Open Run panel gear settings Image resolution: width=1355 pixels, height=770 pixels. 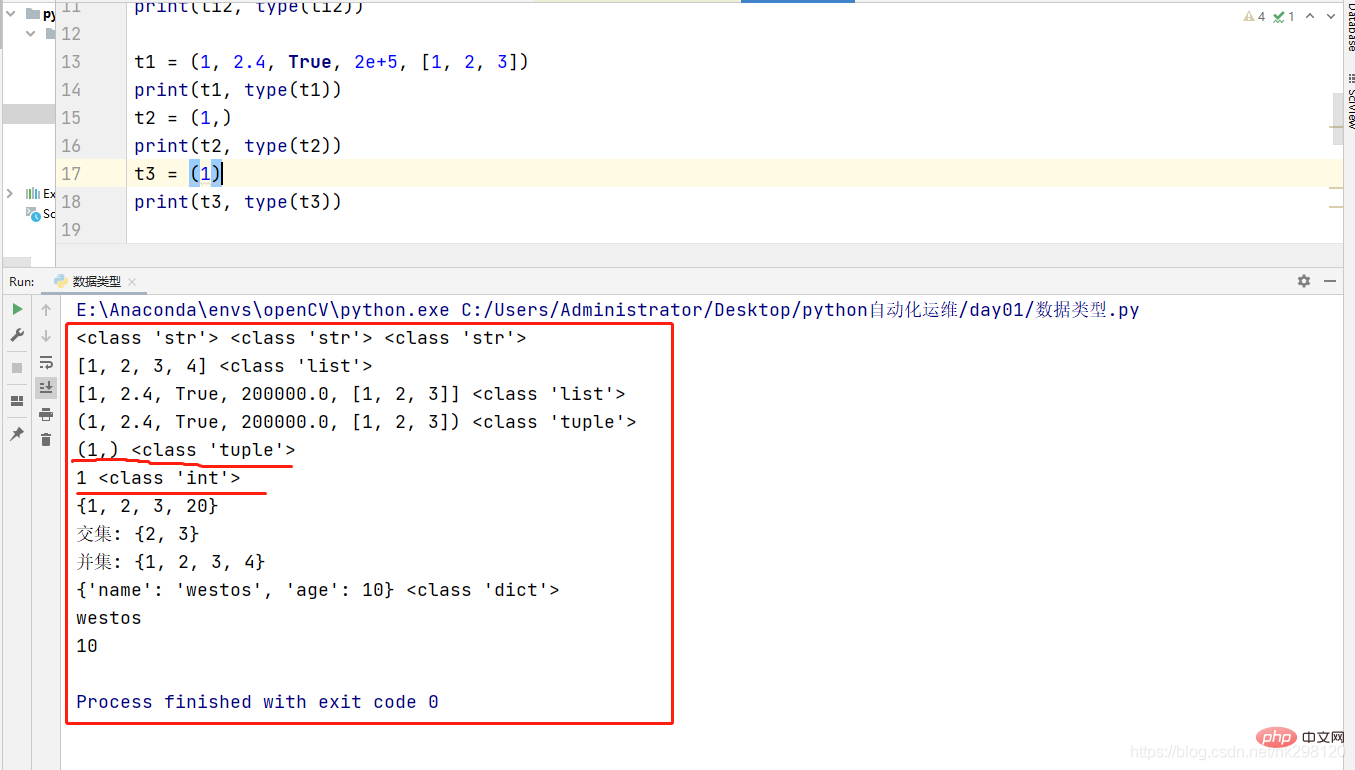click(1304, 282)
